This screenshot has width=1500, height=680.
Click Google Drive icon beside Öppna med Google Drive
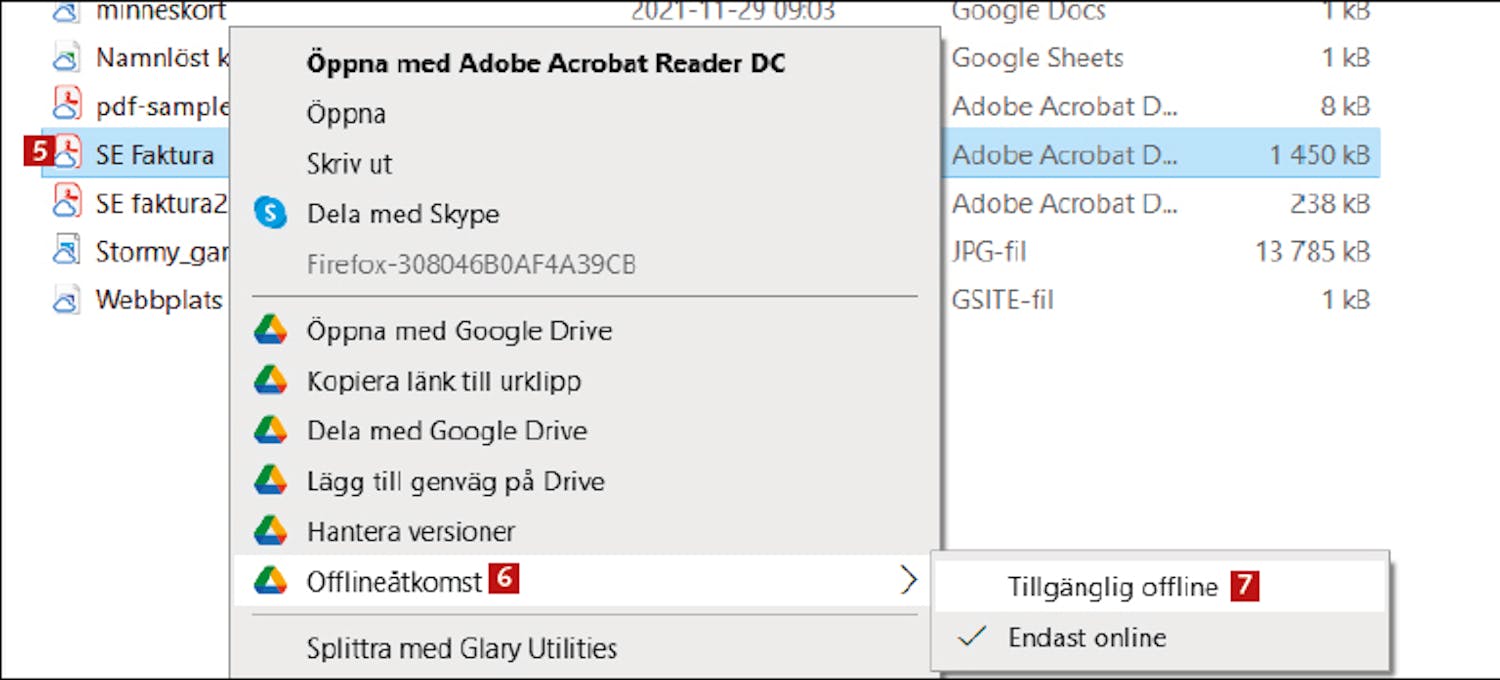[x=270, y=331]
